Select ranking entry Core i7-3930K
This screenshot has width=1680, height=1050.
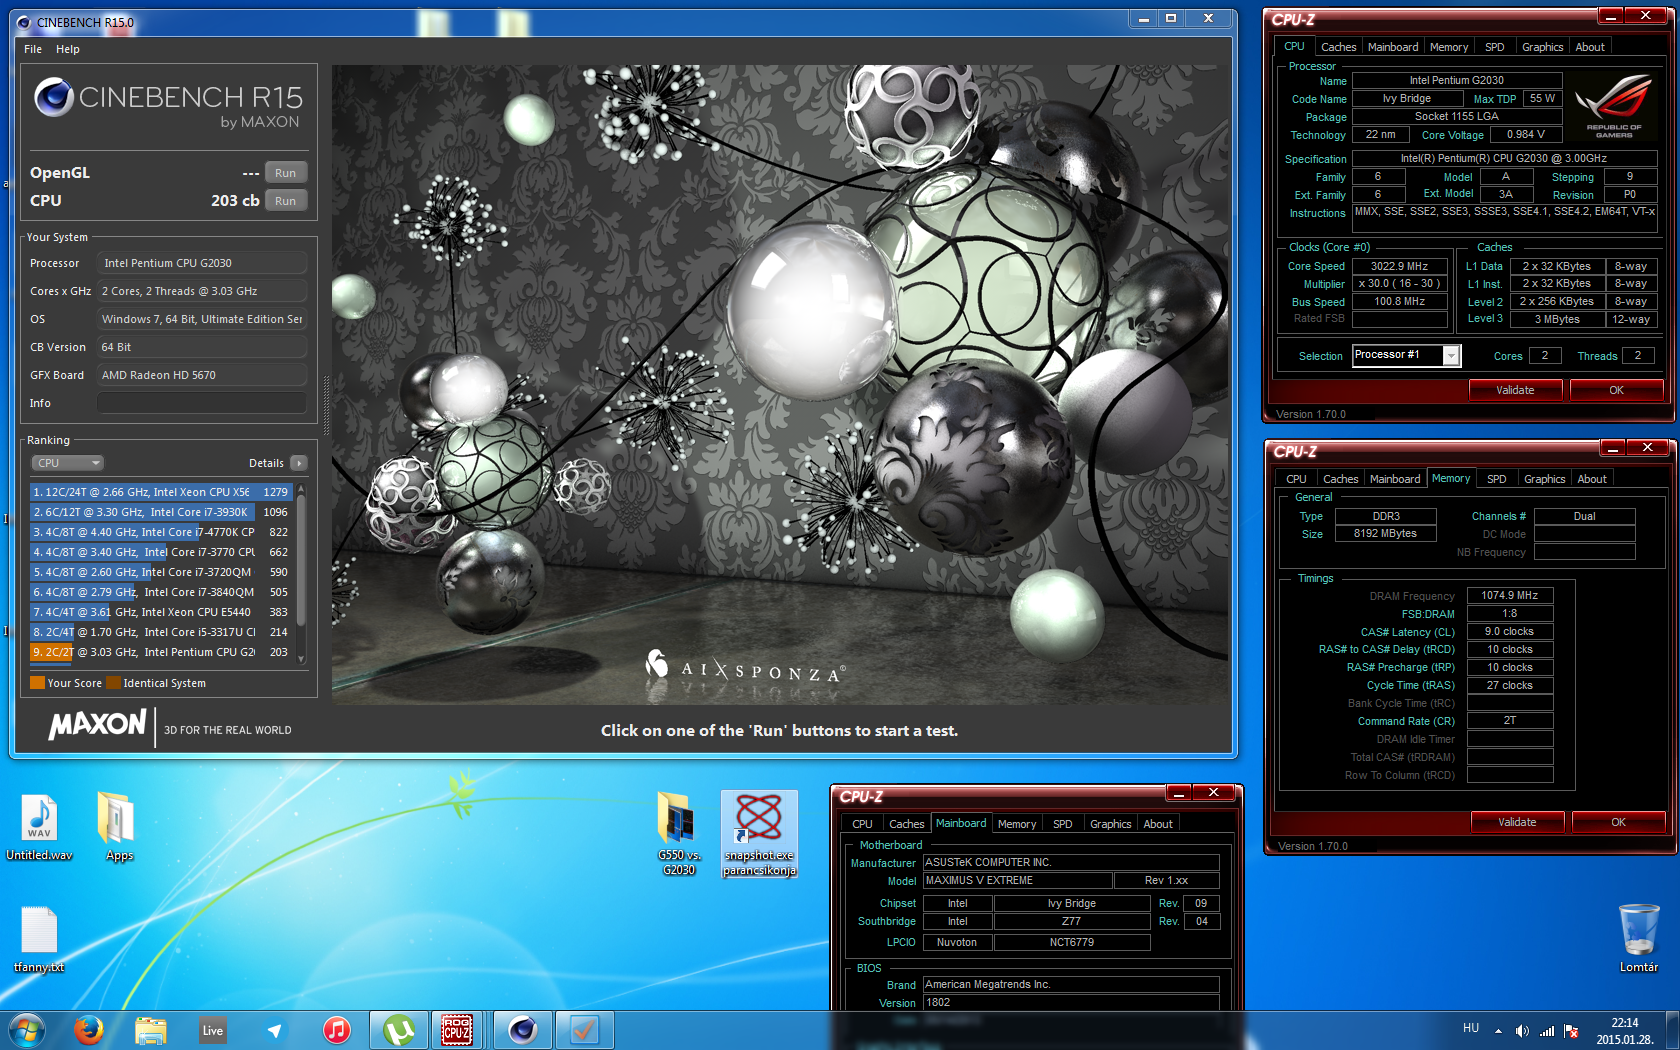[161, 512]
